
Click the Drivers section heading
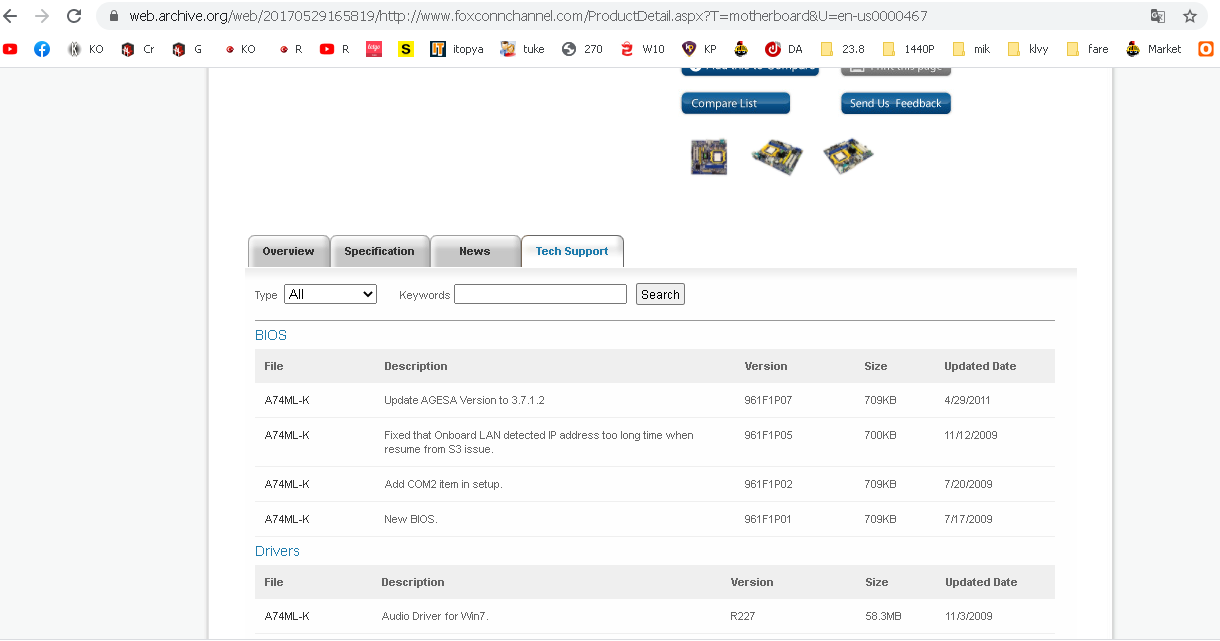tap(277, 551)
